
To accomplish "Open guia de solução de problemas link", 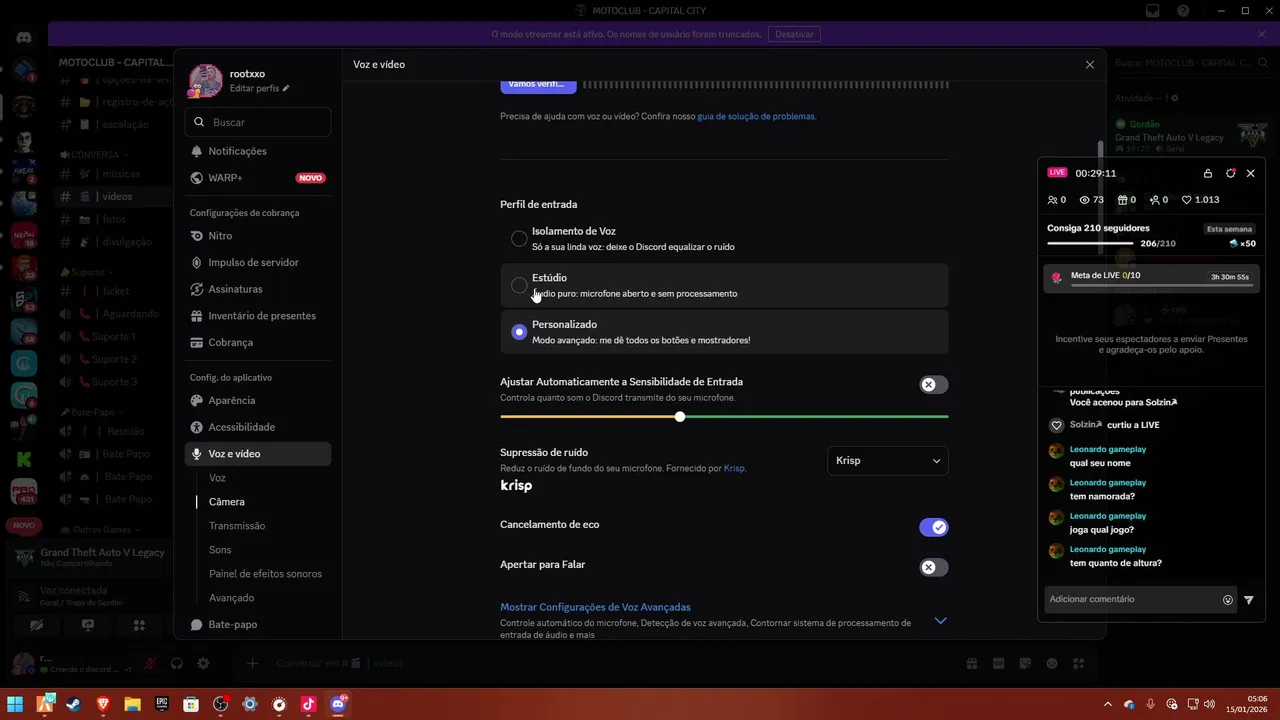I will [756, 116].
